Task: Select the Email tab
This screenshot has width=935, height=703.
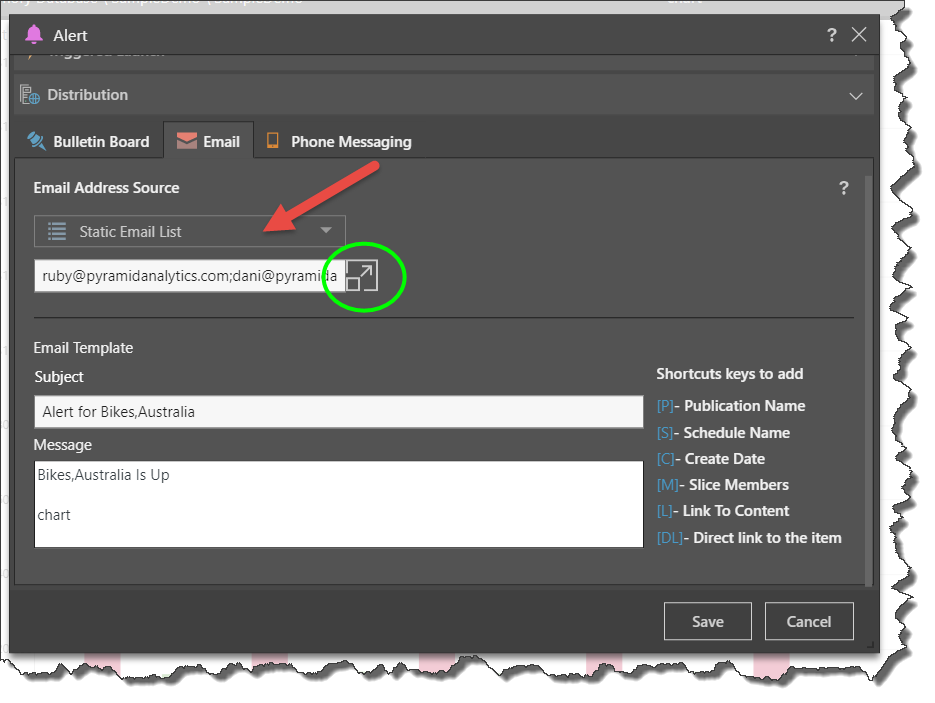Action: [209, 141]
